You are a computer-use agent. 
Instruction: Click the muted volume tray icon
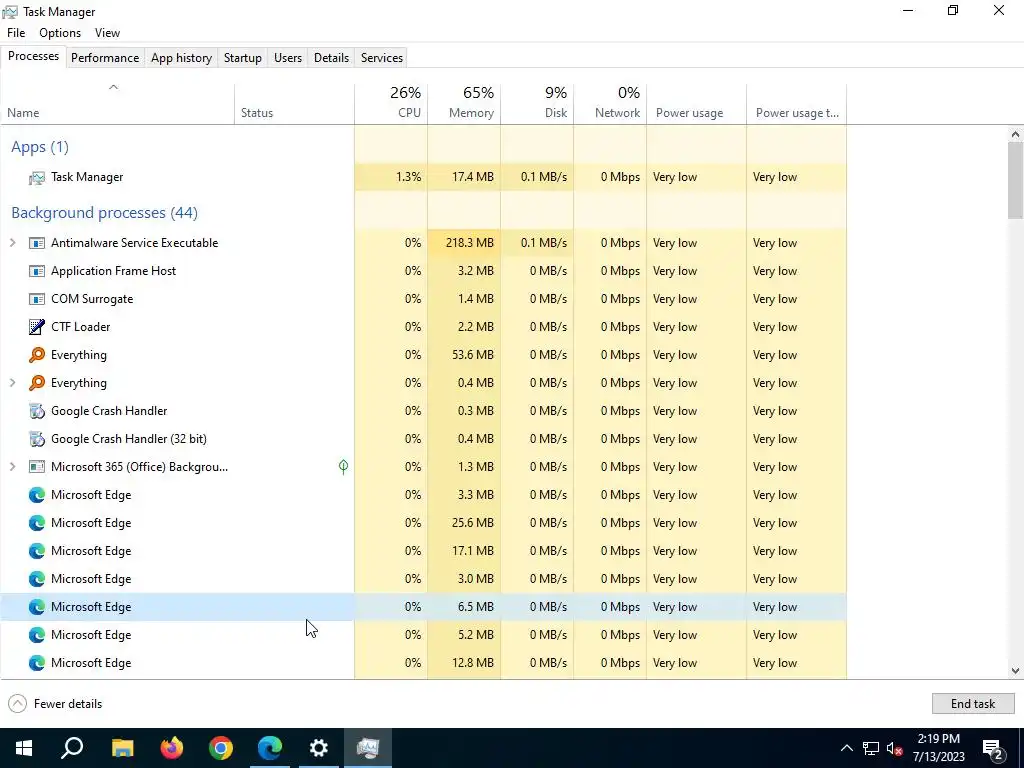pyautogui.click(x=895, y=748)
